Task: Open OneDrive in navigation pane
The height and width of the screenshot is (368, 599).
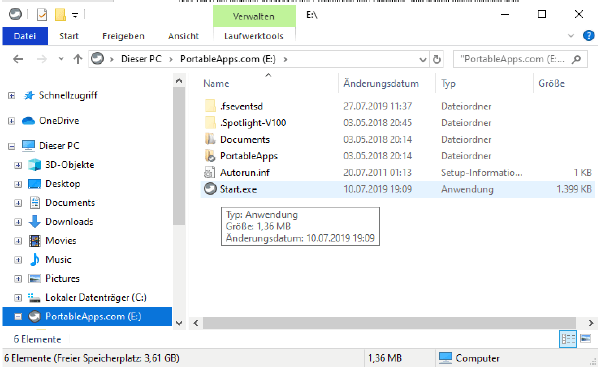Action: (59, 121)
